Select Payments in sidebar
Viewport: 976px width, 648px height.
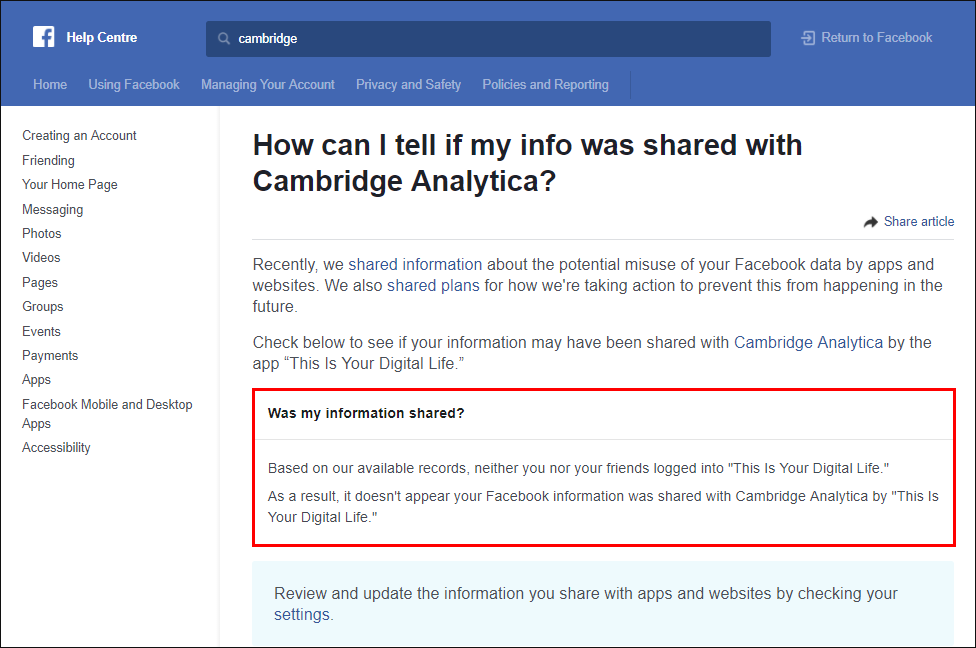click(50, 356)
